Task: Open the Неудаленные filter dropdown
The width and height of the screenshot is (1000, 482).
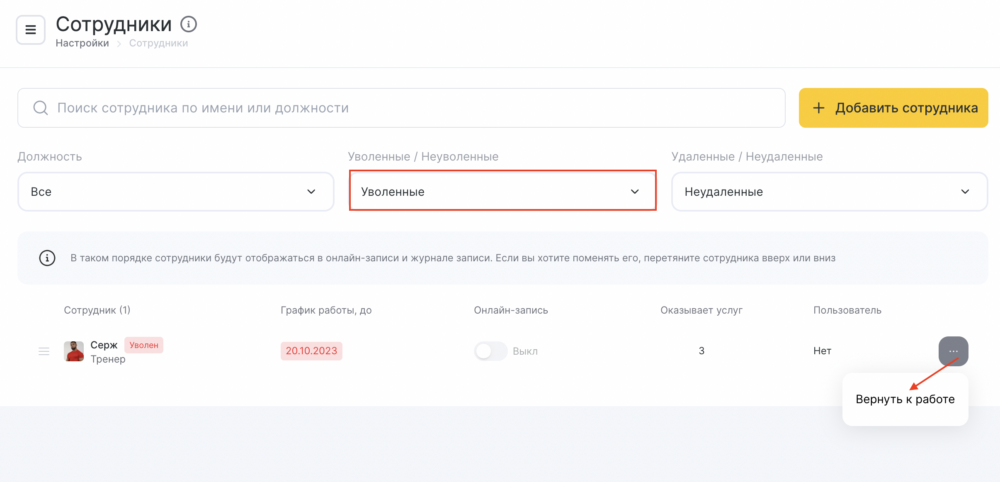Action: 830,191
